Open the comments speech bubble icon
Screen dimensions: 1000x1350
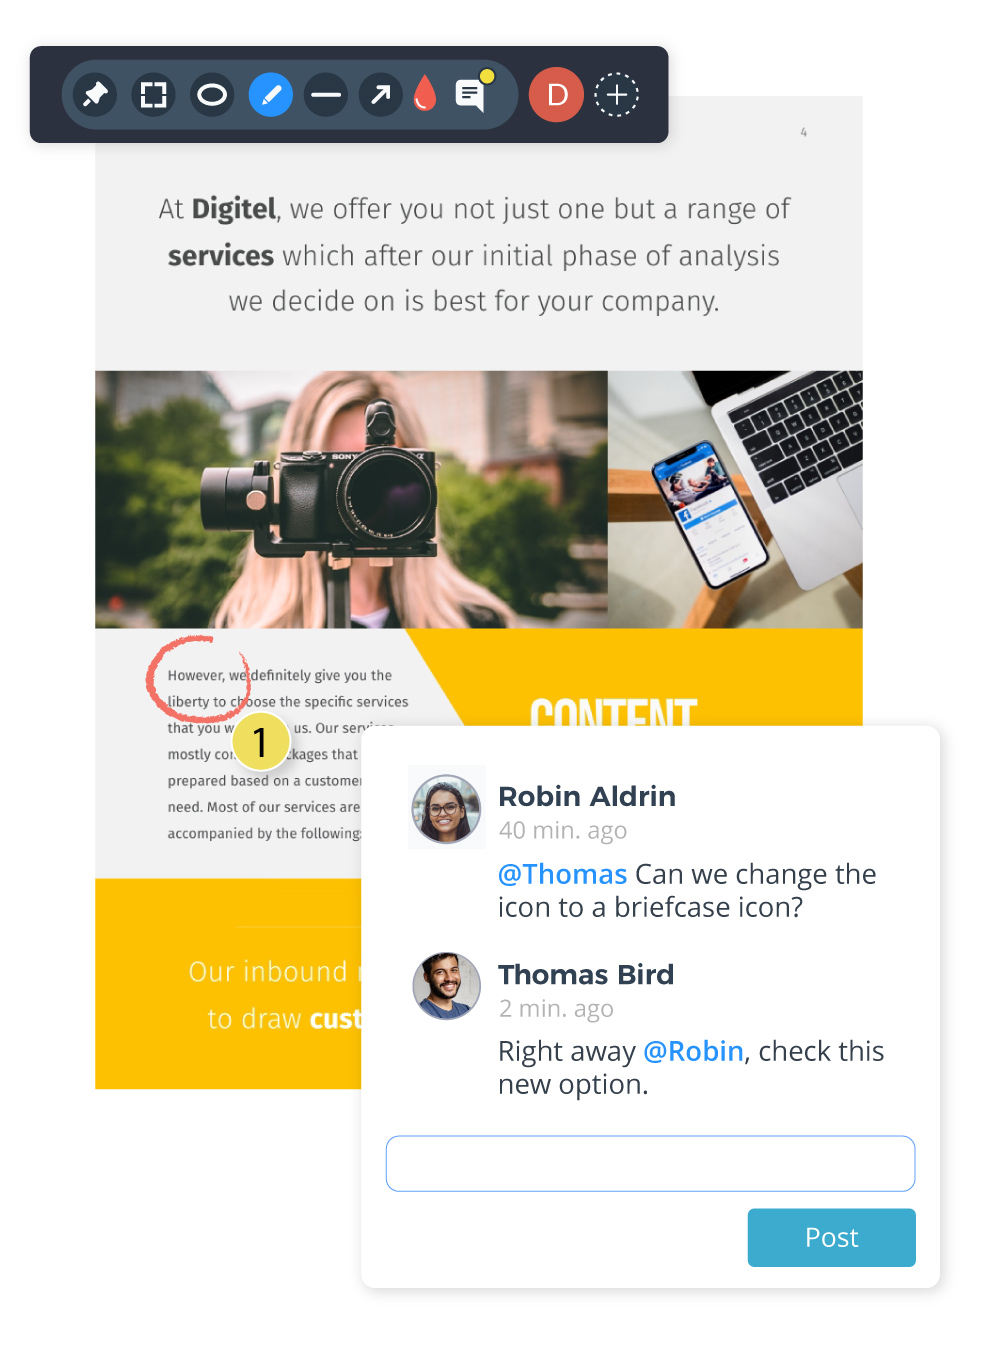pos(471,93)
